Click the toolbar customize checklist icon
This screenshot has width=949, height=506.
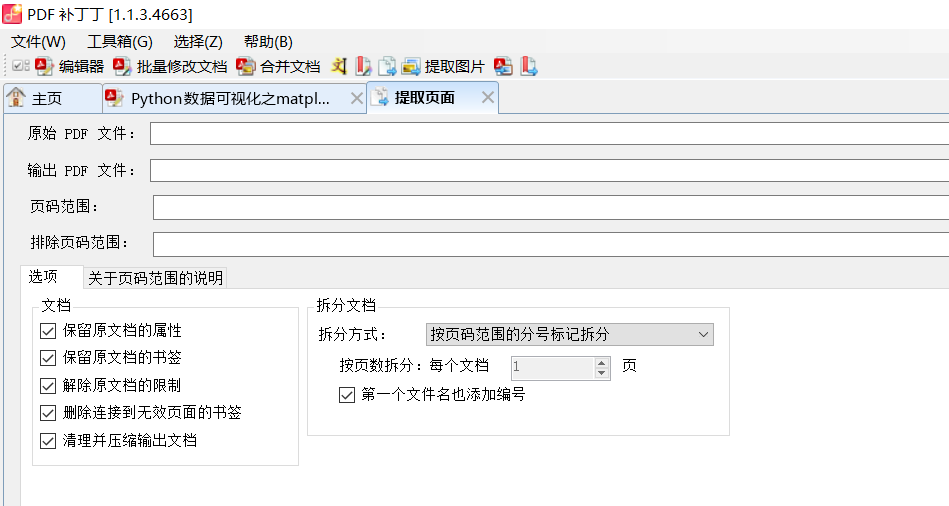tap(21, 65)
